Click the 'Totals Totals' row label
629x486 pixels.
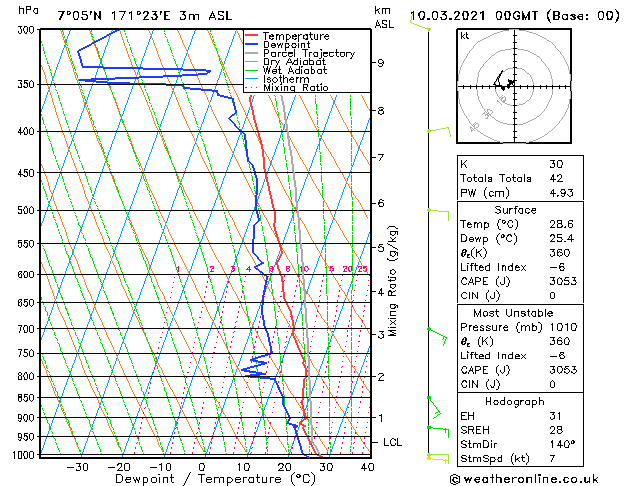496,178
